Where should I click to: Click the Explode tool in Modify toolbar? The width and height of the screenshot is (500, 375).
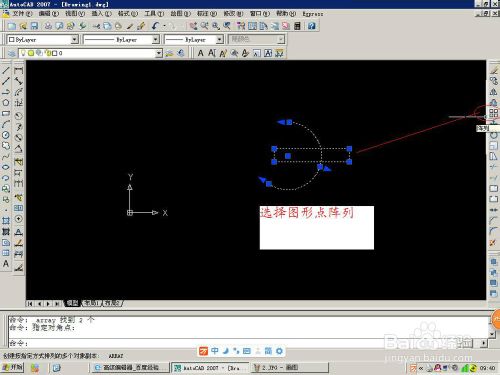(494, 242)
